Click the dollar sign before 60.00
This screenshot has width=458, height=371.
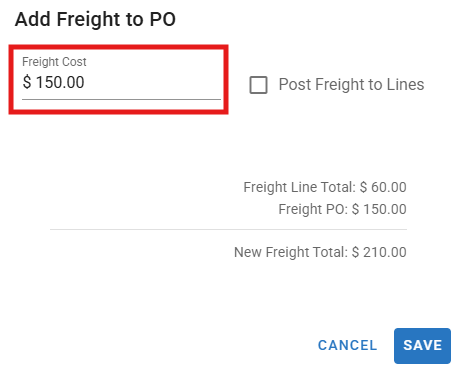[x=363, y=187]
